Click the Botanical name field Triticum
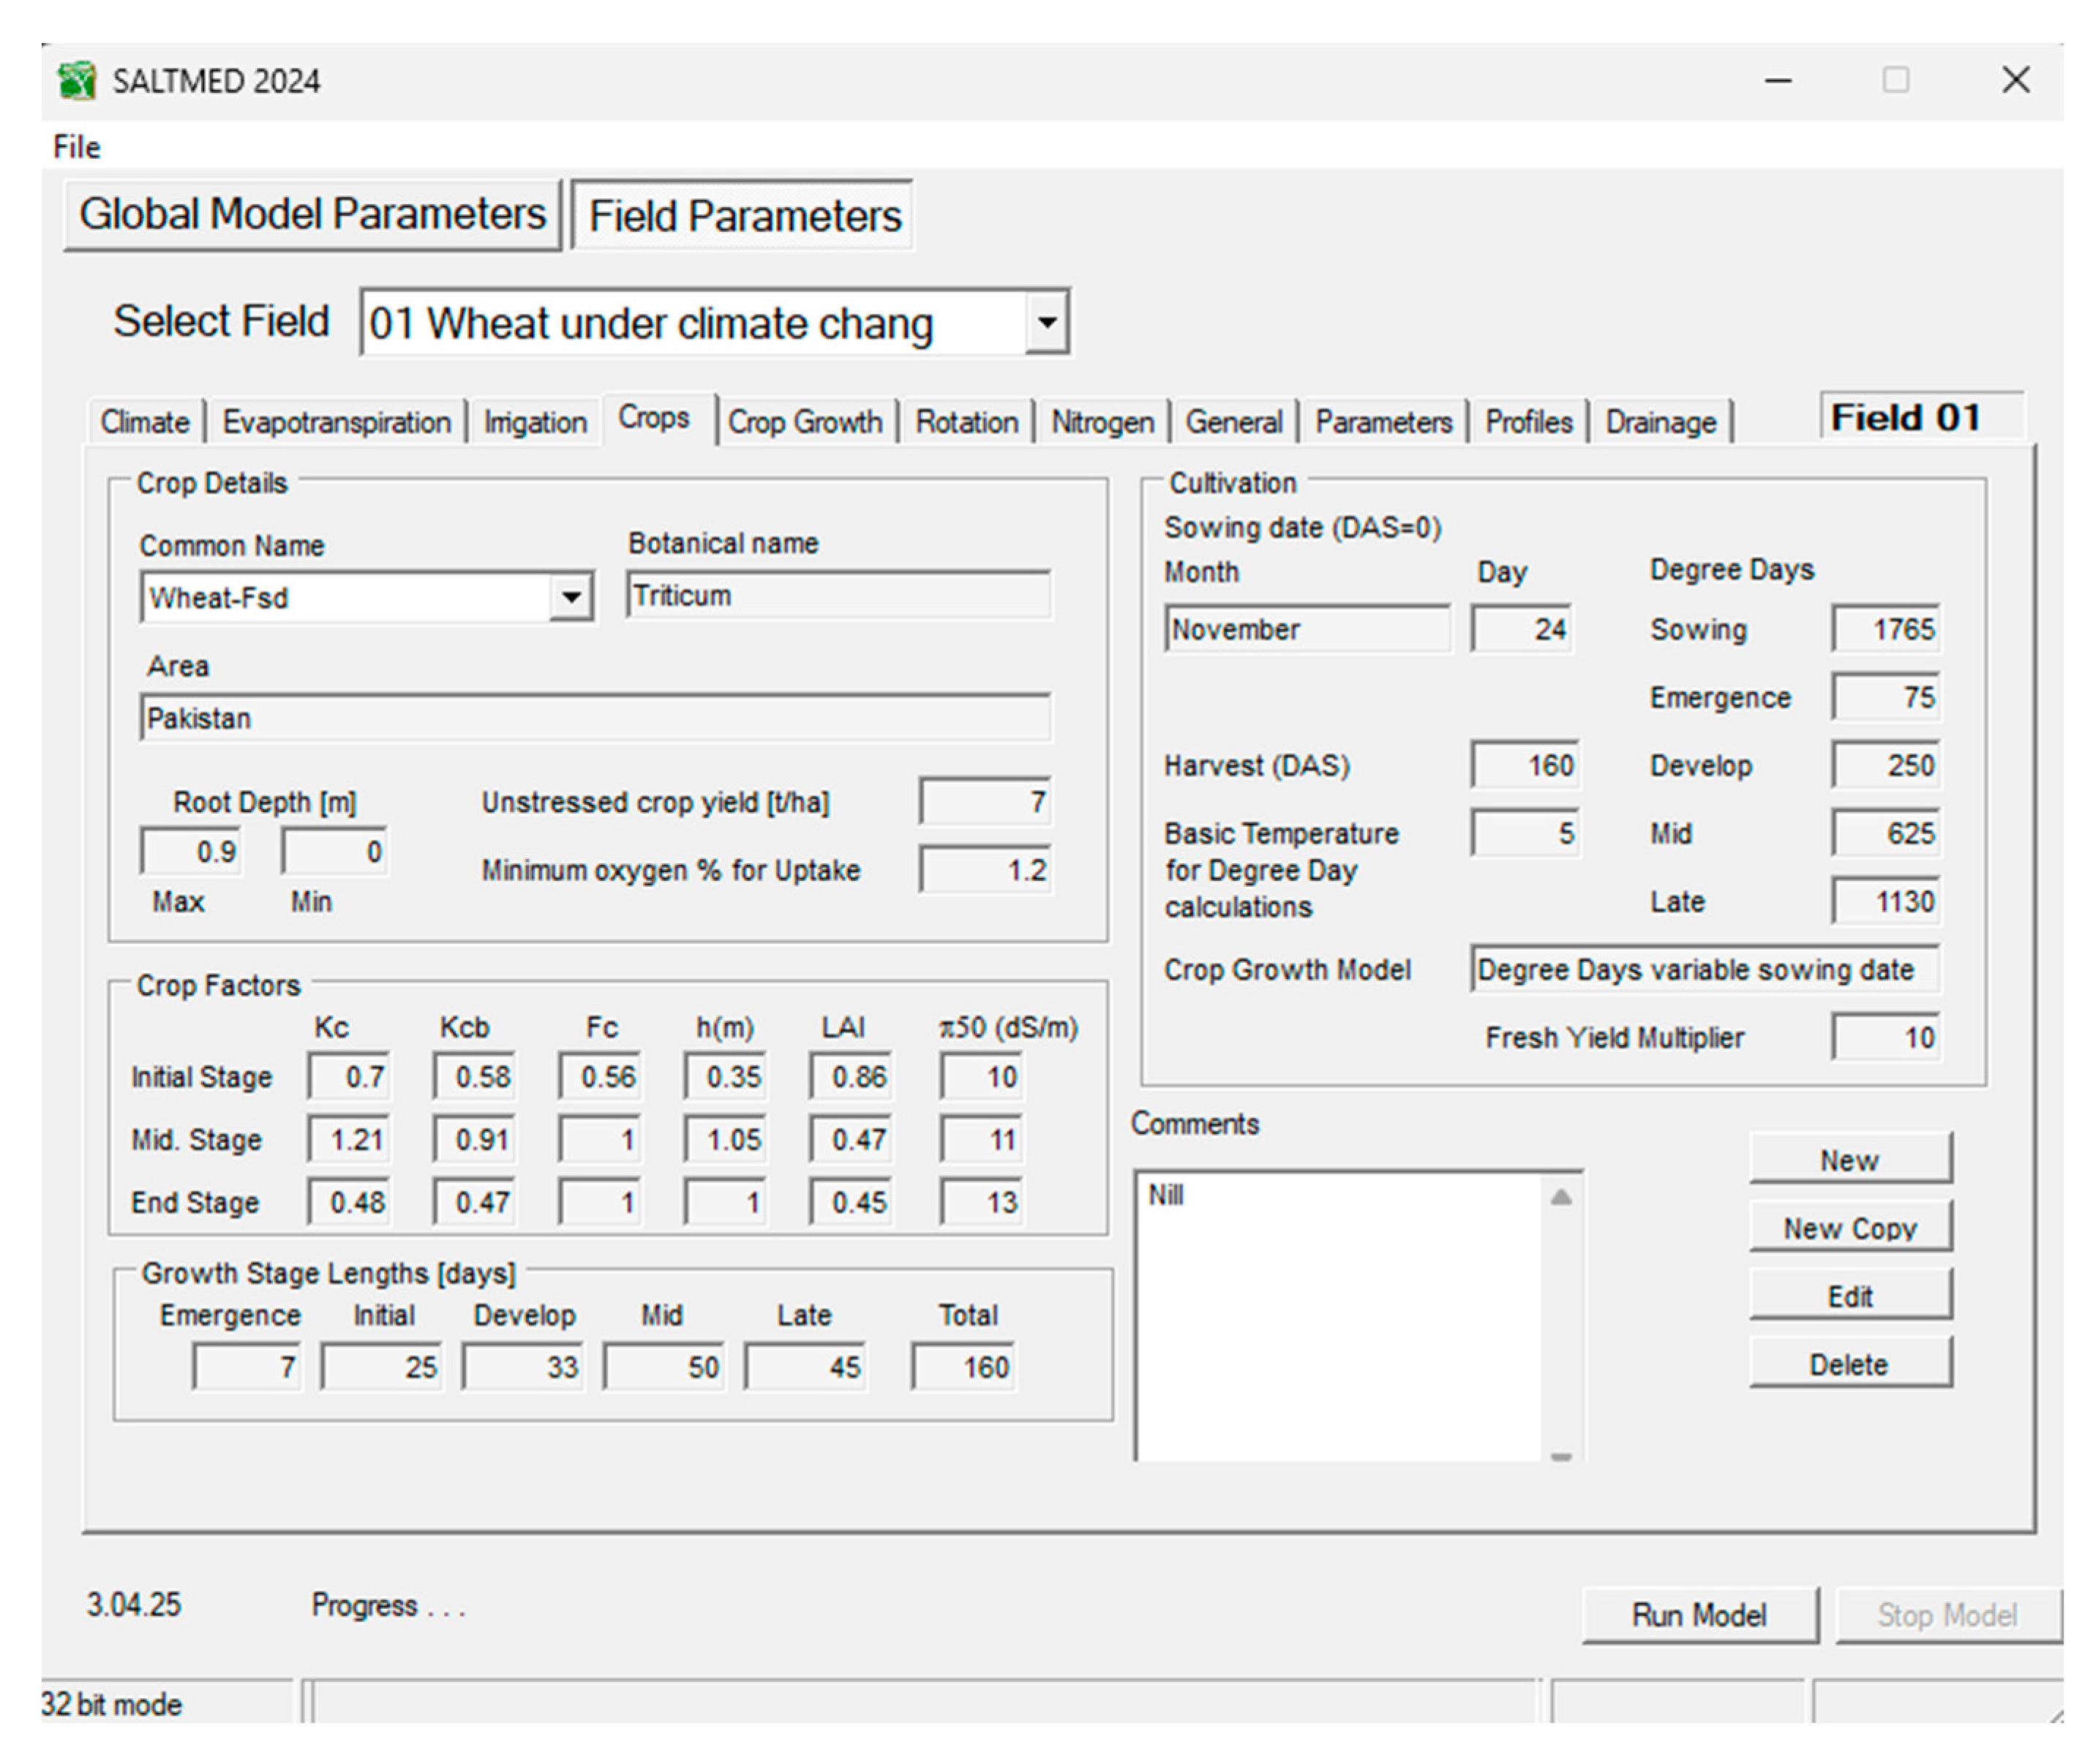 (x=838, y=595)
